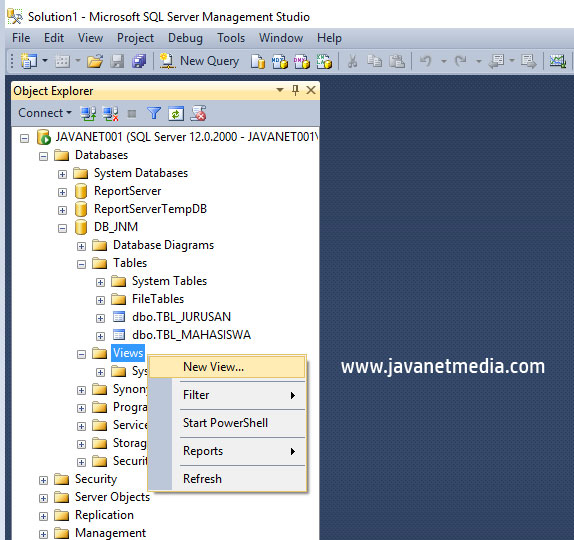Expand the Database Diagrams folder
The image size is (574, 540).
point(81,246)
